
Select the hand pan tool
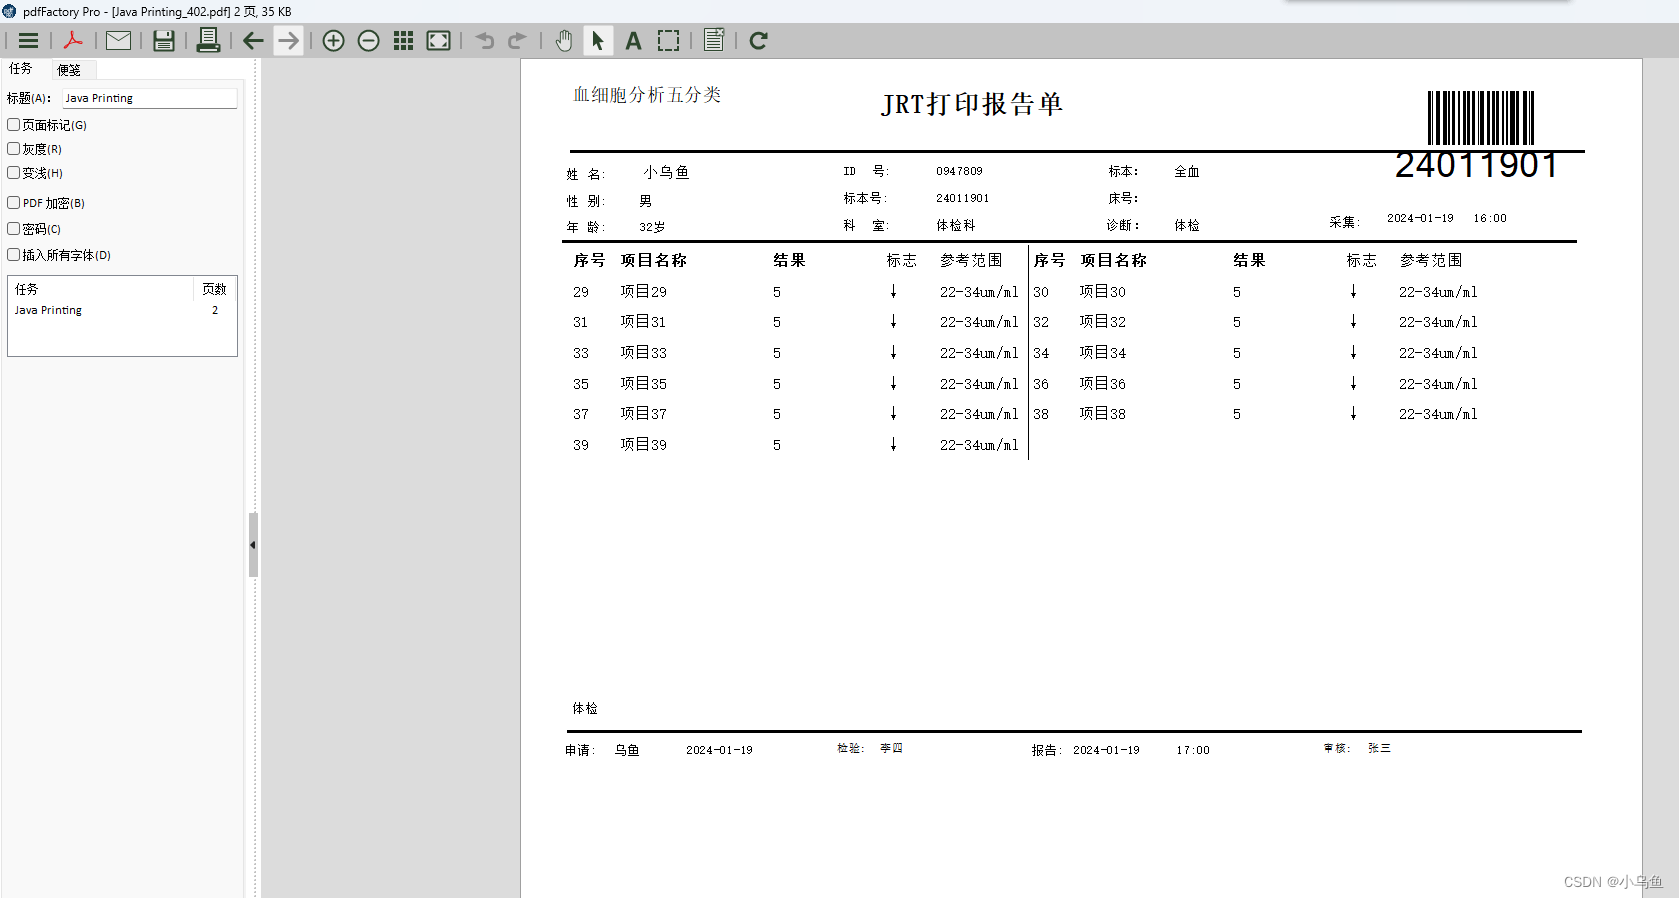564,41
